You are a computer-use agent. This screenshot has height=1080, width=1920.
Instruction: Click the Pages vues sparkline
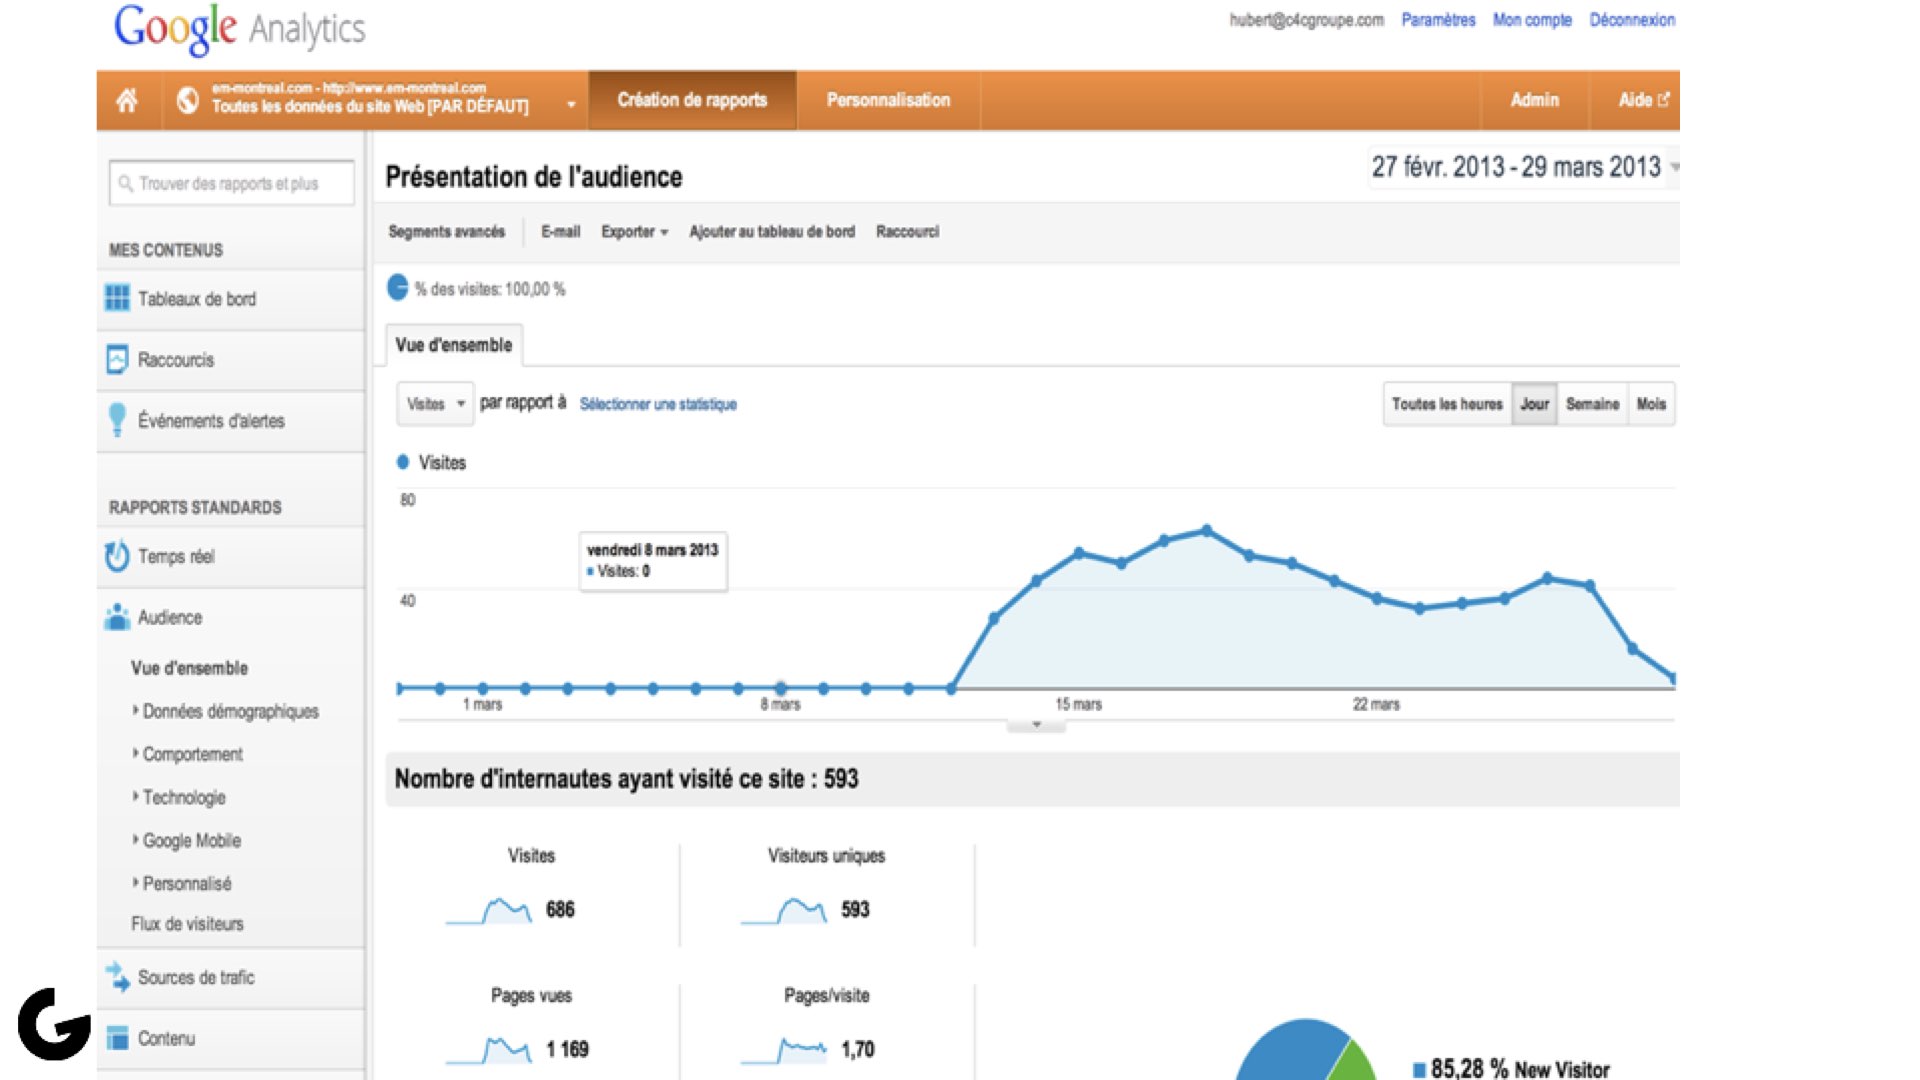(489, 1050)
